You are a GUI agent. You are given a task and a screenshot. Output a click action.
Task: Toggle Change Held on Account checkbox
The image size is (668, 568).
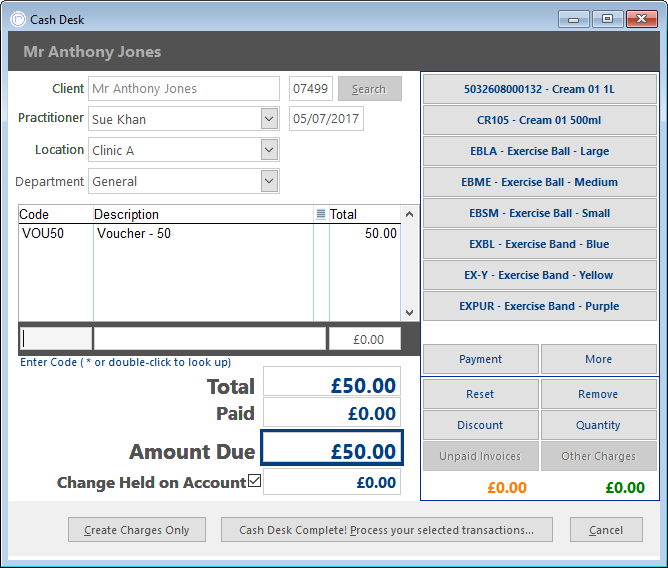click(254, 481)
